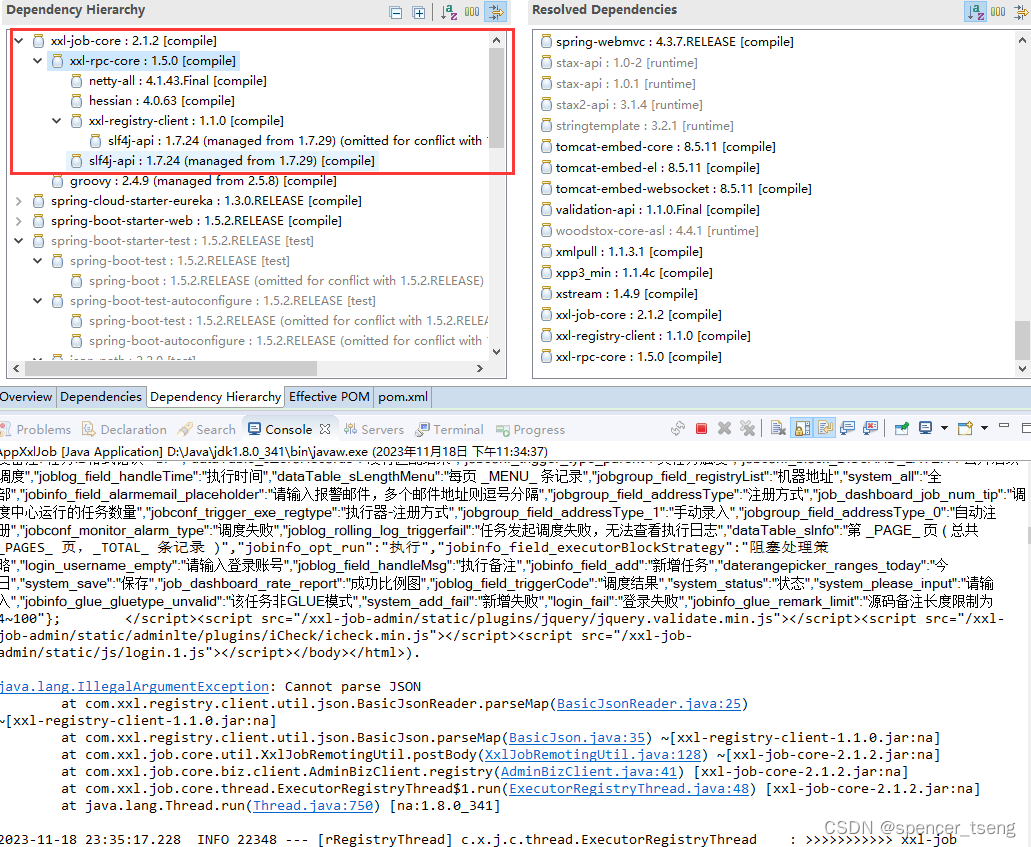This screenshot has width=1031, height=847.
Task: Collapse All nodes in Dependency Hierarchy
Action: click(396, 11)
